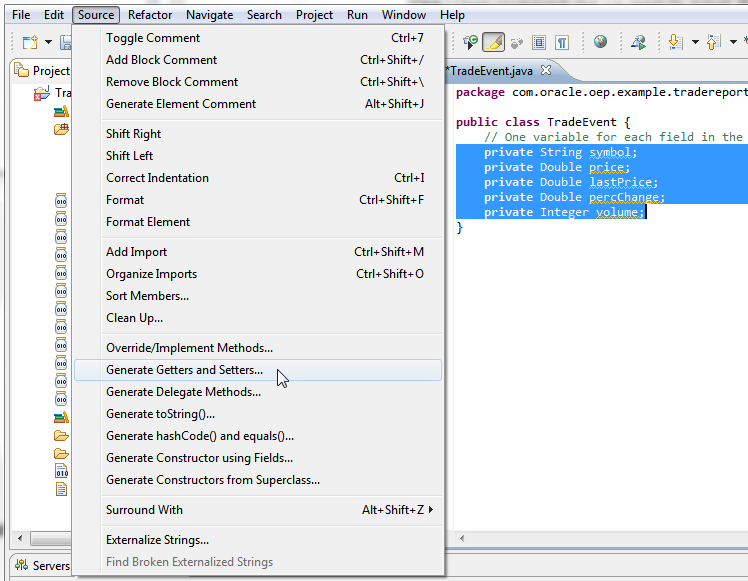The width and height of the screenshot is (748, 581).
Task: Open the Next Annotation dropdown arrow
Action: pos(695,42)
